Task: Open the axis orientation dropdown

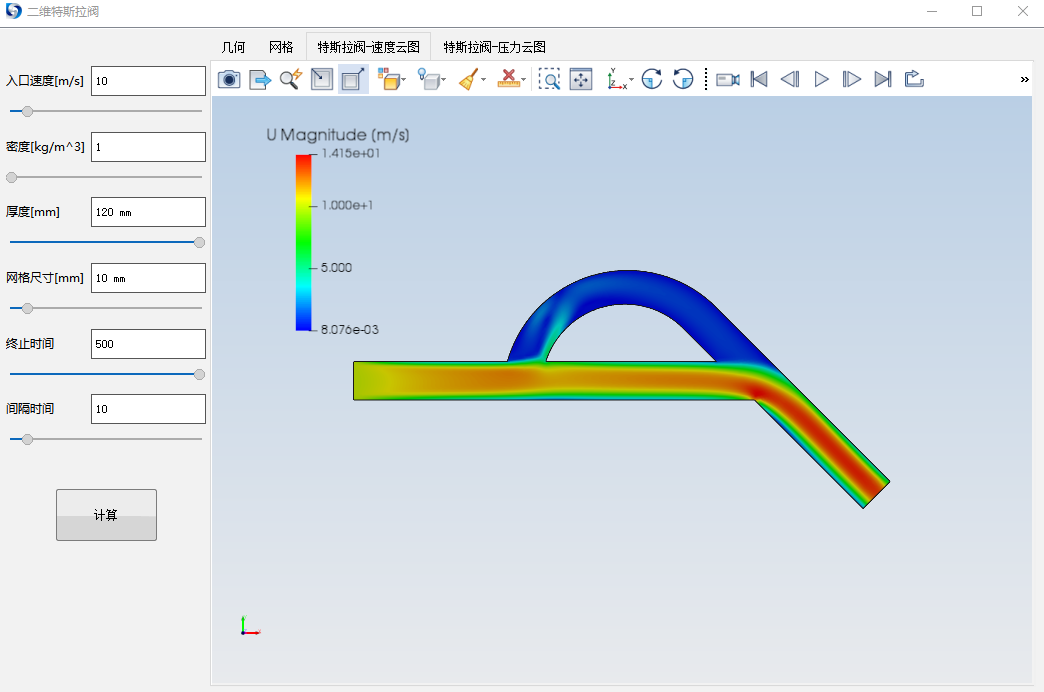Action: pos(631,81)
